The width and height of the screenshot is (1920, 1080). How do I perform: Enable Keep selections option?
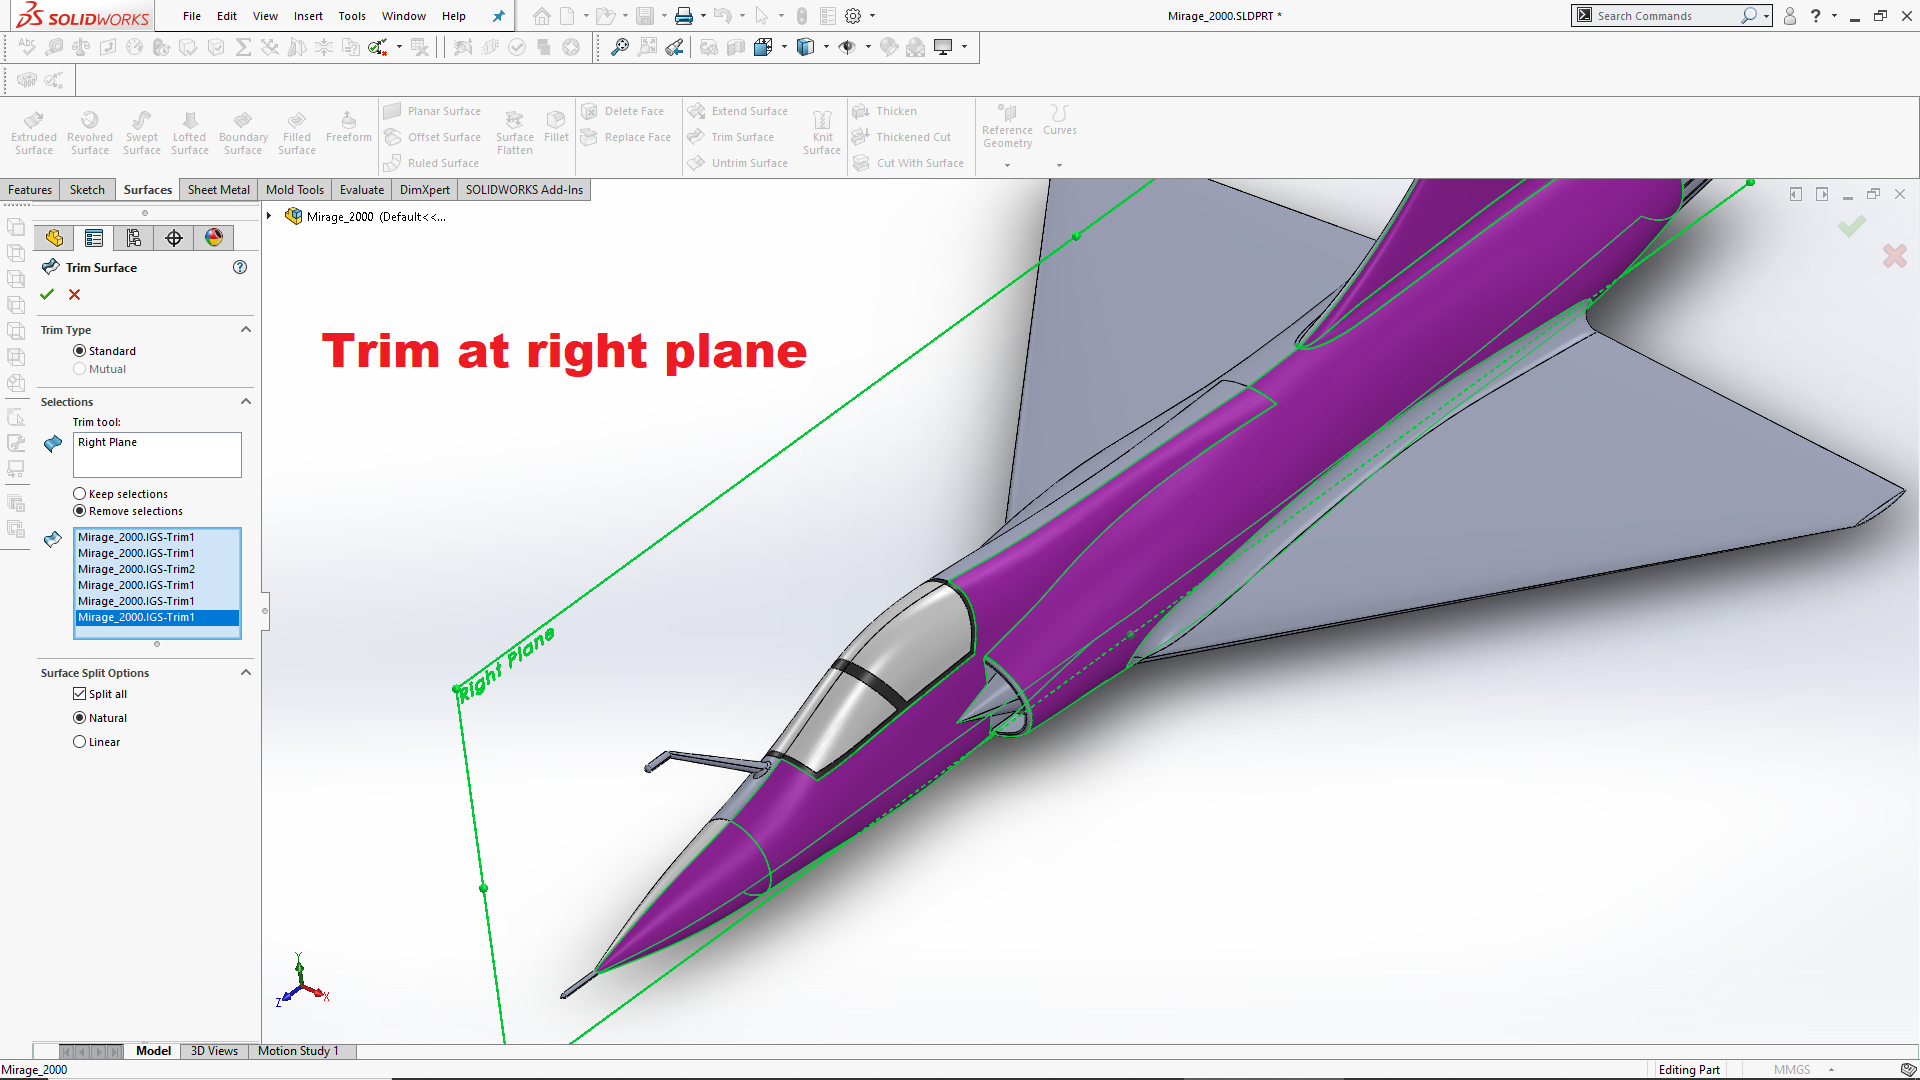(80, 493)
